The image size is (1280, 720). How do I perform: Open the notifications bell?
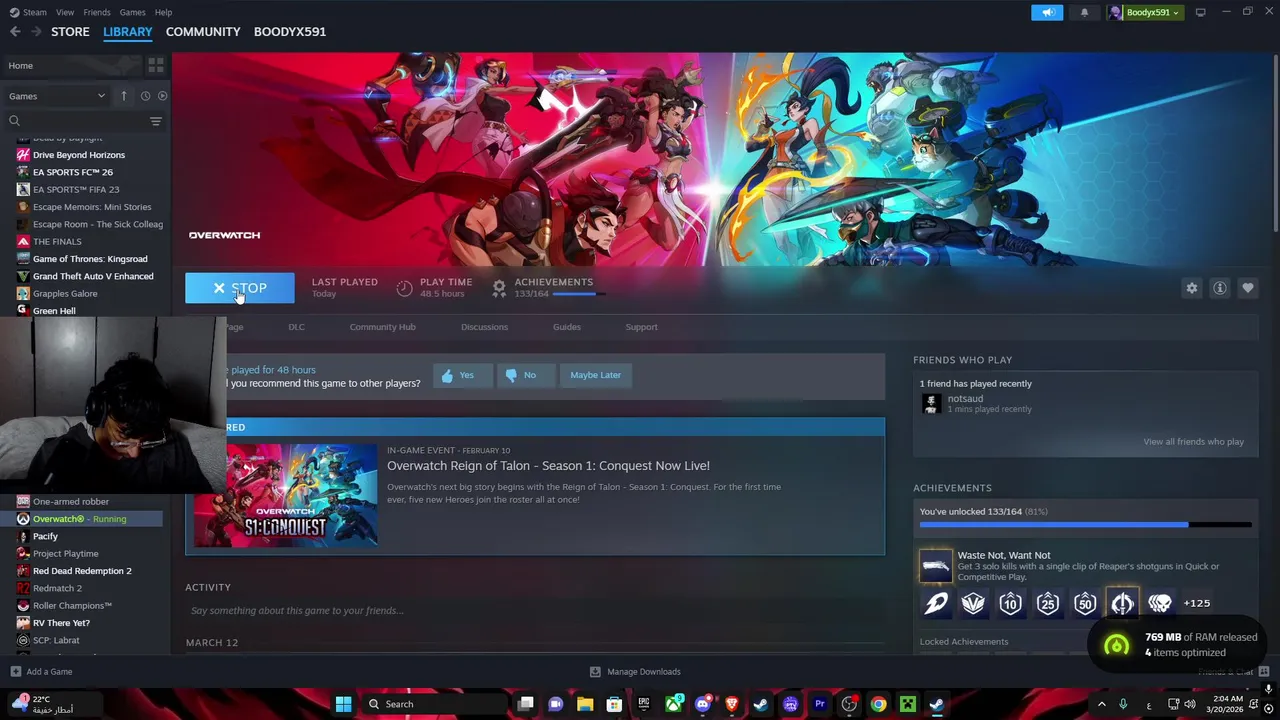pyautogui.click(x=1084, y=12)
